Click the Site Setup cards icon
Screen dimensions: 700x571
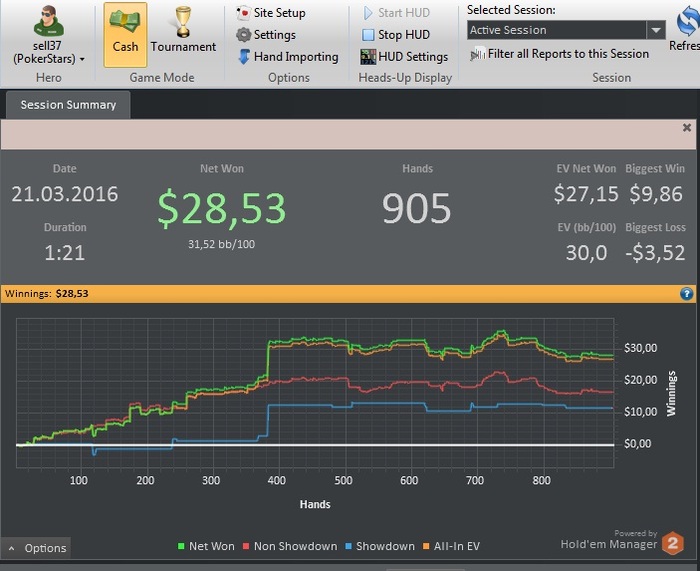click(x=243, y=13)
